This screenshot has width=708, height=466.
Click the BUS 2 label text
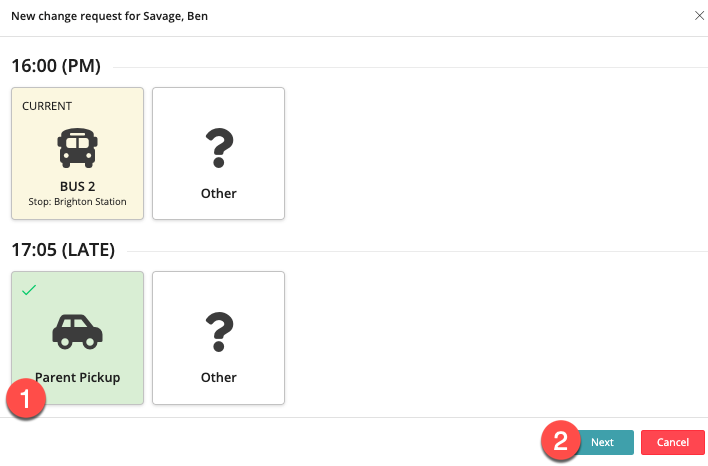[x=77, y=186]
